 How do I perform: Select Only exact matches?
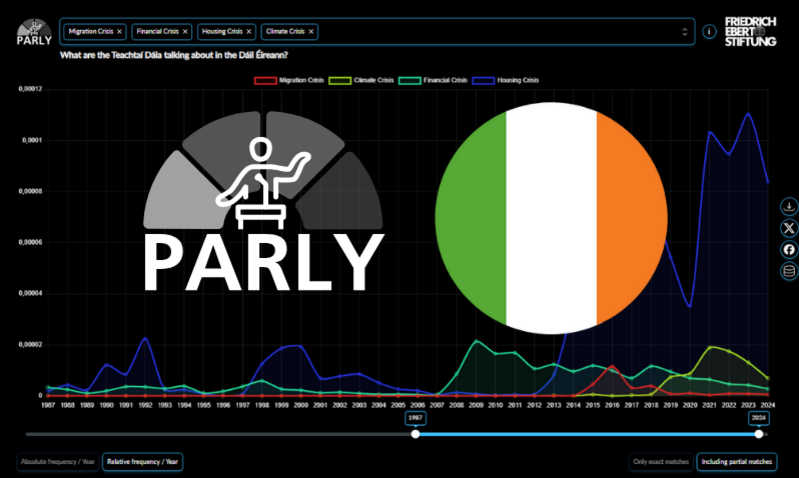661,462
